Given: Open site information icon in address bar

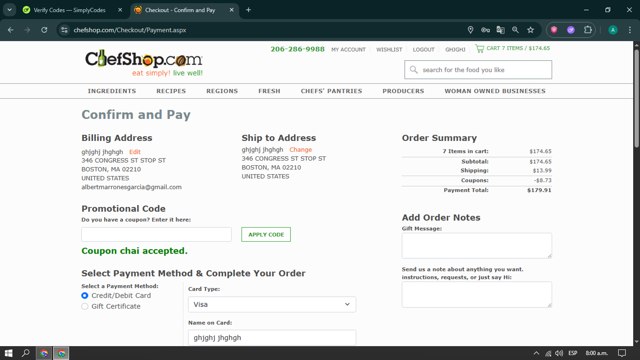Looking at the screenshot, I should pyautogui.click(x=64, y=30).
